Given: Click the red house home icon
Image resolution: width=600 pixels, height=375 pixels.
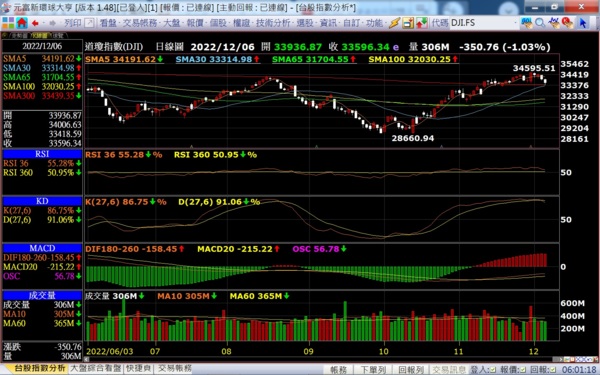Looking at the screenshot, I should [x=22, y=23].
